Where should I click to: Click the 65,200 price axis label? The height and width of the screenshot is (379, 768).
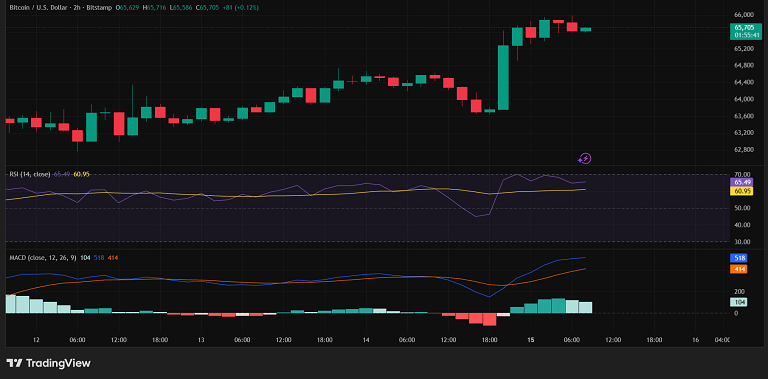point(743,49)
